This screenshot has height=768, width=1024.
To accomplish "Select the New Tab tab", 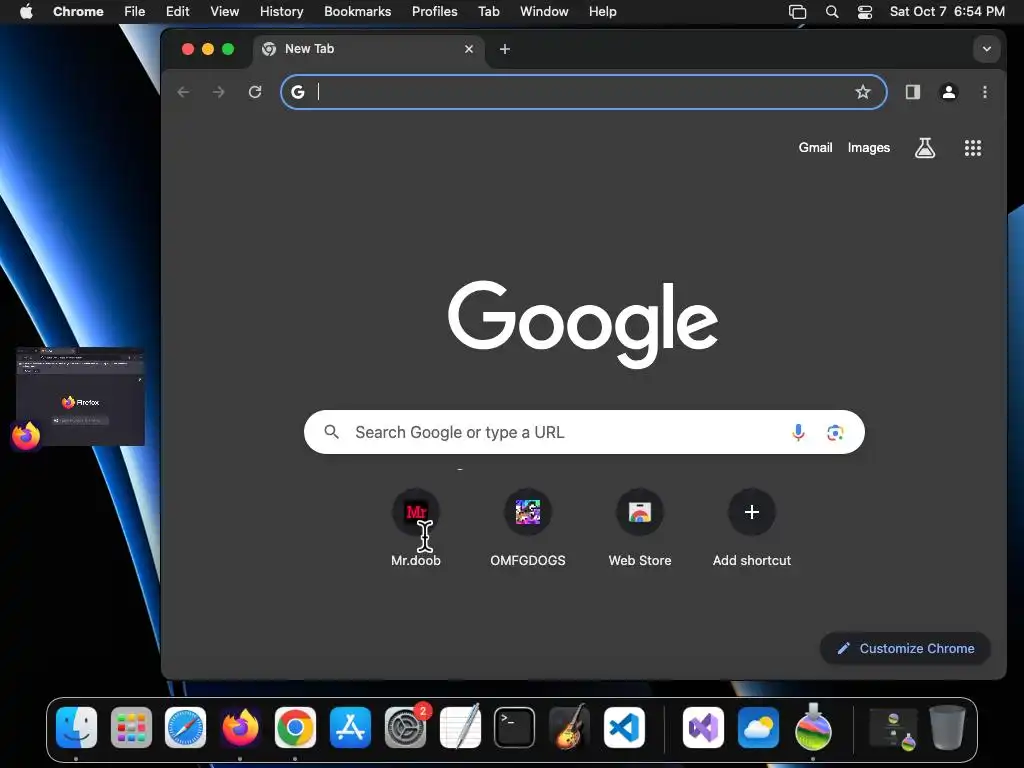I will point(368,49).
